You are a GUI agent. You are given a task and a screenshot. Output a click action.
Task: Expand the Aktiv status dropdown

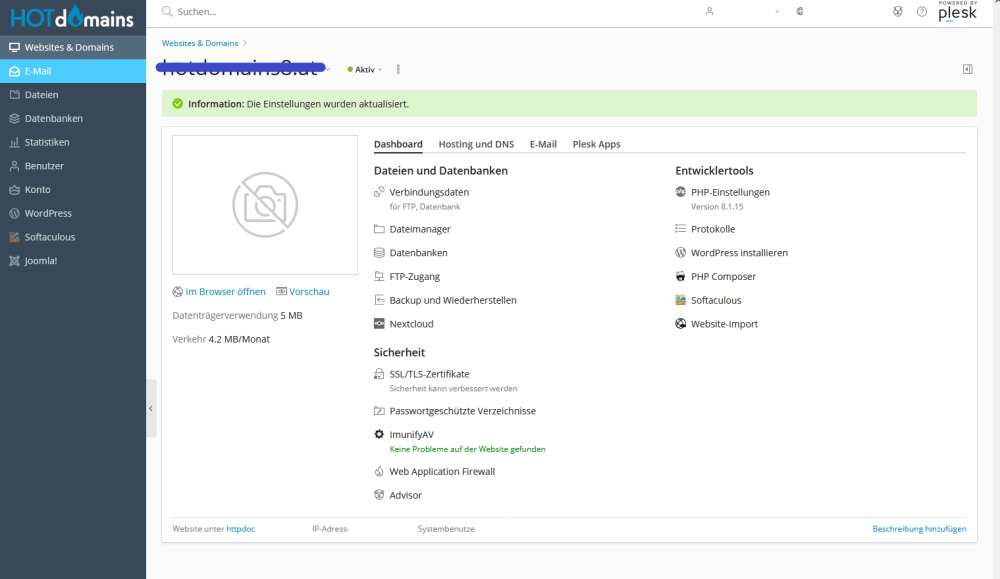point(365,70)
